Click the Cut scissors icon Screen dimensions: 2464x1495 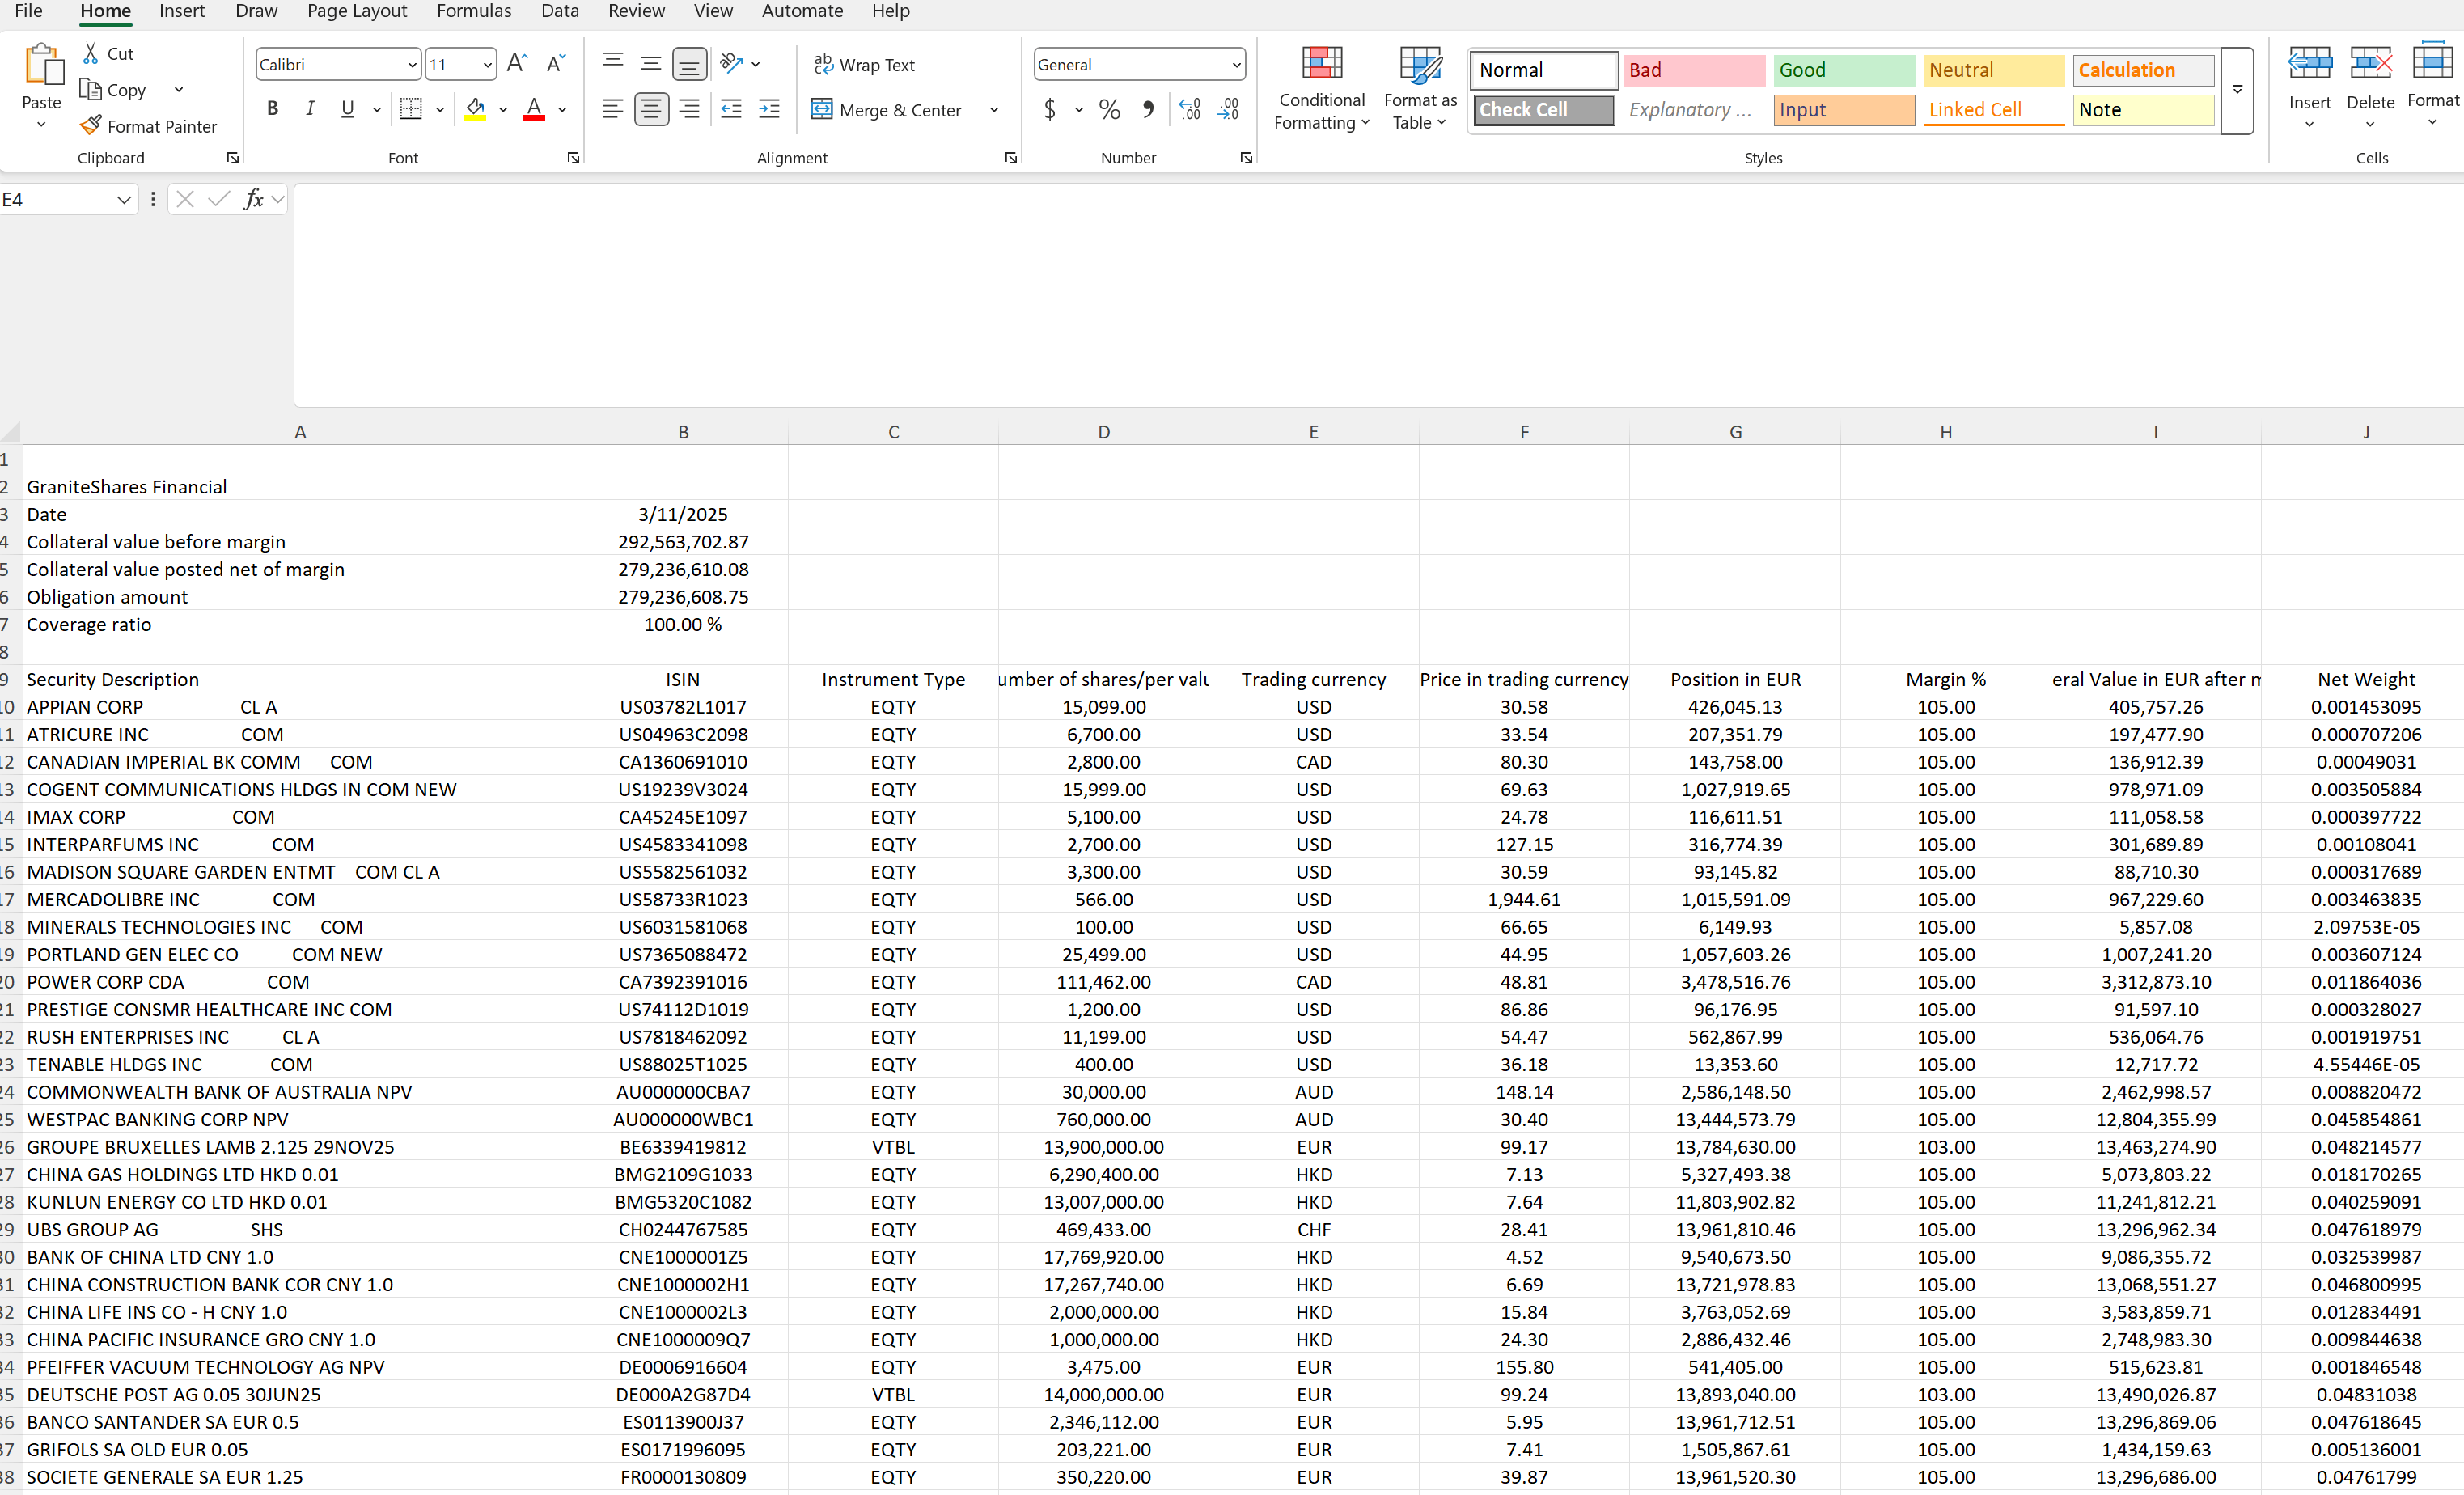(x=91, y=53)
